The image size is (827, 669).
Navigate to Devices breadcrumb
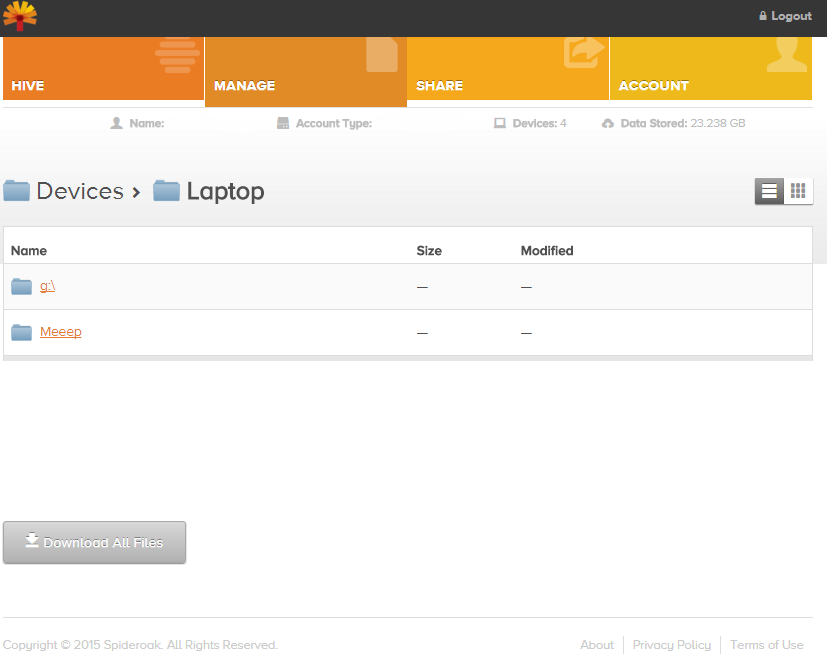(80, 191)
